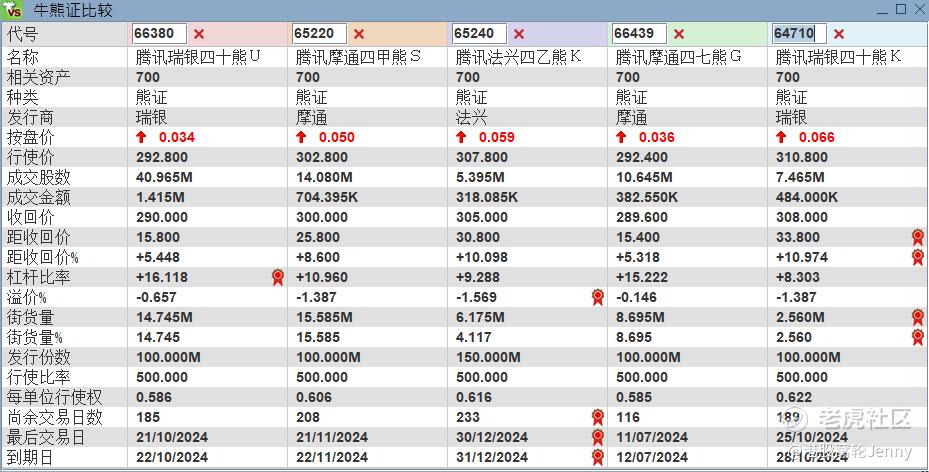Screen dimensions: 929x472
Task: Remove warrant 66380 with red X
Action: pyautogui.click(x=199, y=34)
